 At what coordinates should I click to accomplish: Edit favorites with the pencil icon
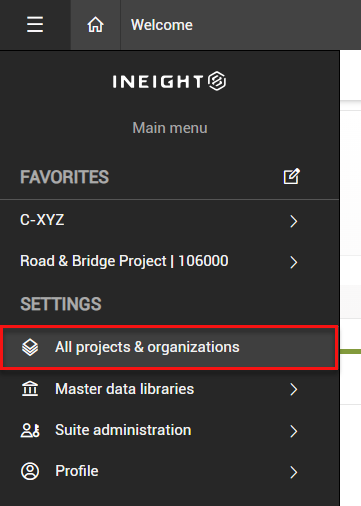(x=292, y=176)
